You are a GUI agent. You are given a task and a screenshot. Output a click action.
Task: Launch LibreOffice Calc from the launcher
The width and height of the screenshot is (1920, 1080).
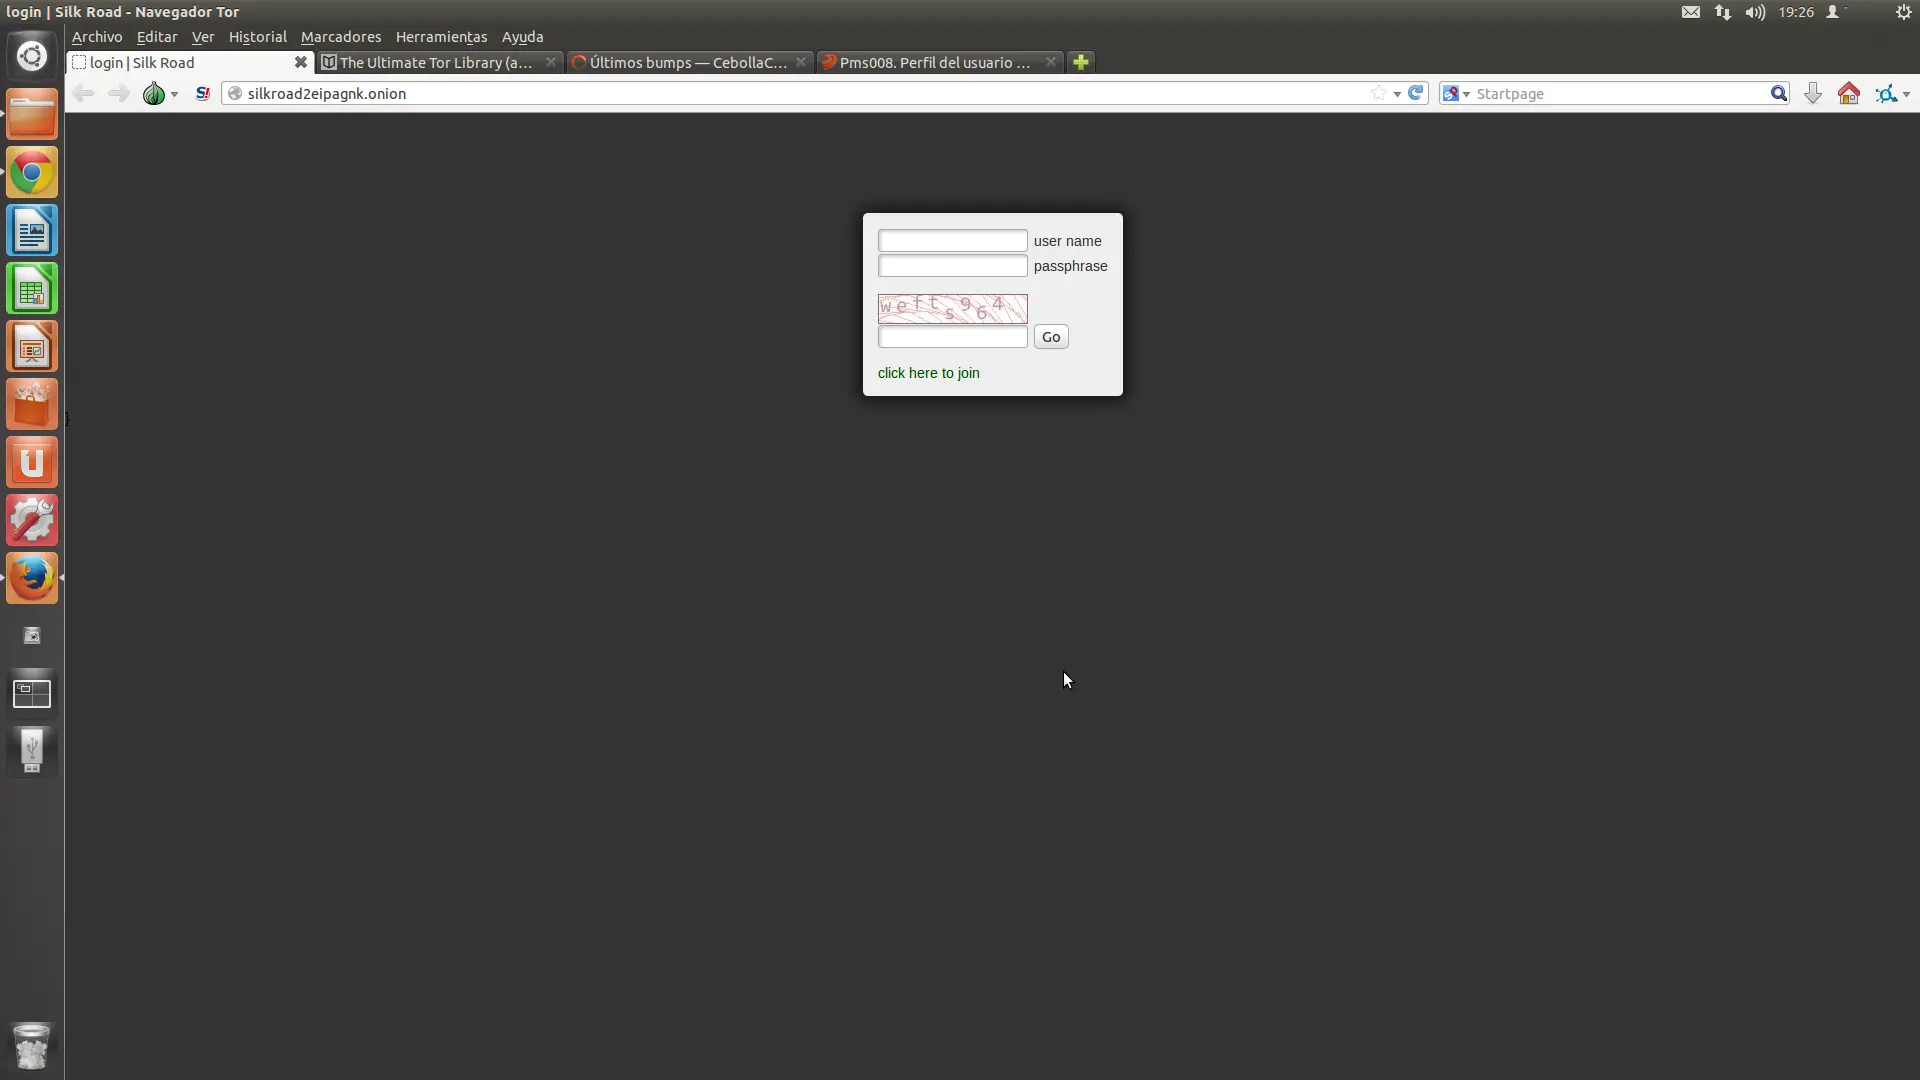[x=32, y=288]
